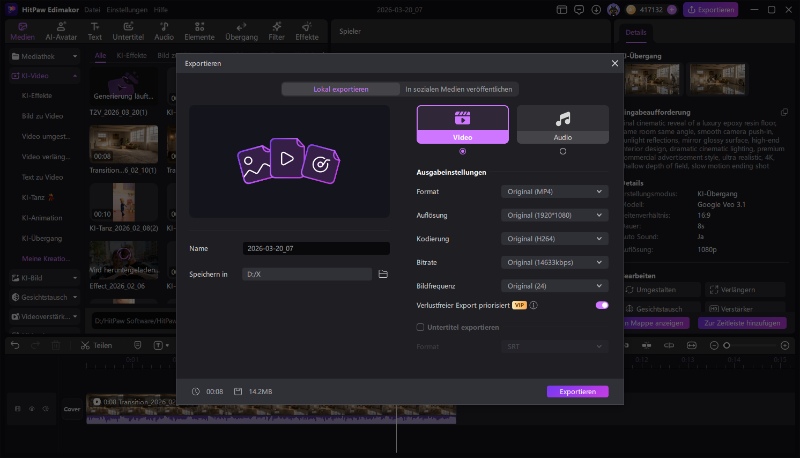800x458 pixels.
Task: Close the Exportieren dialog
Action: tap(614, 63)
